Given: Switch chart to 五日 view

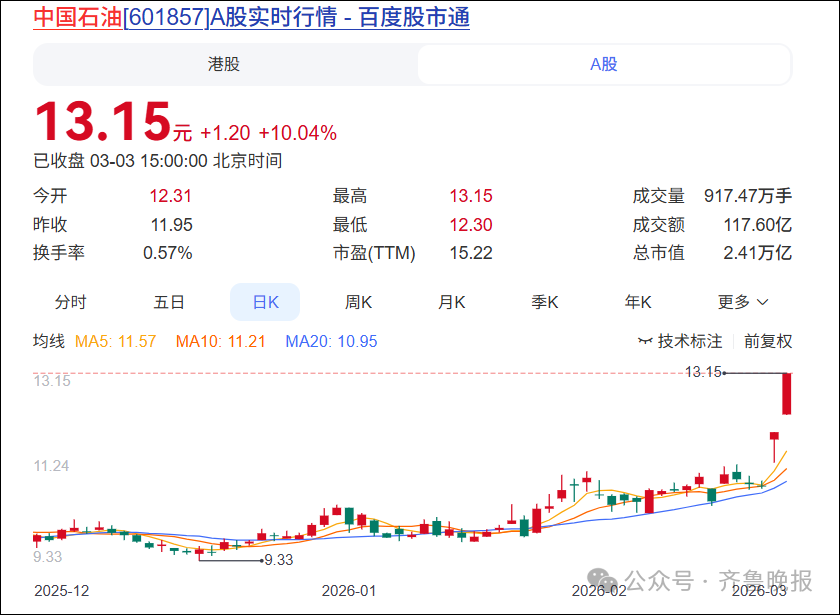Looking at the screenshot, I should 169,302.
